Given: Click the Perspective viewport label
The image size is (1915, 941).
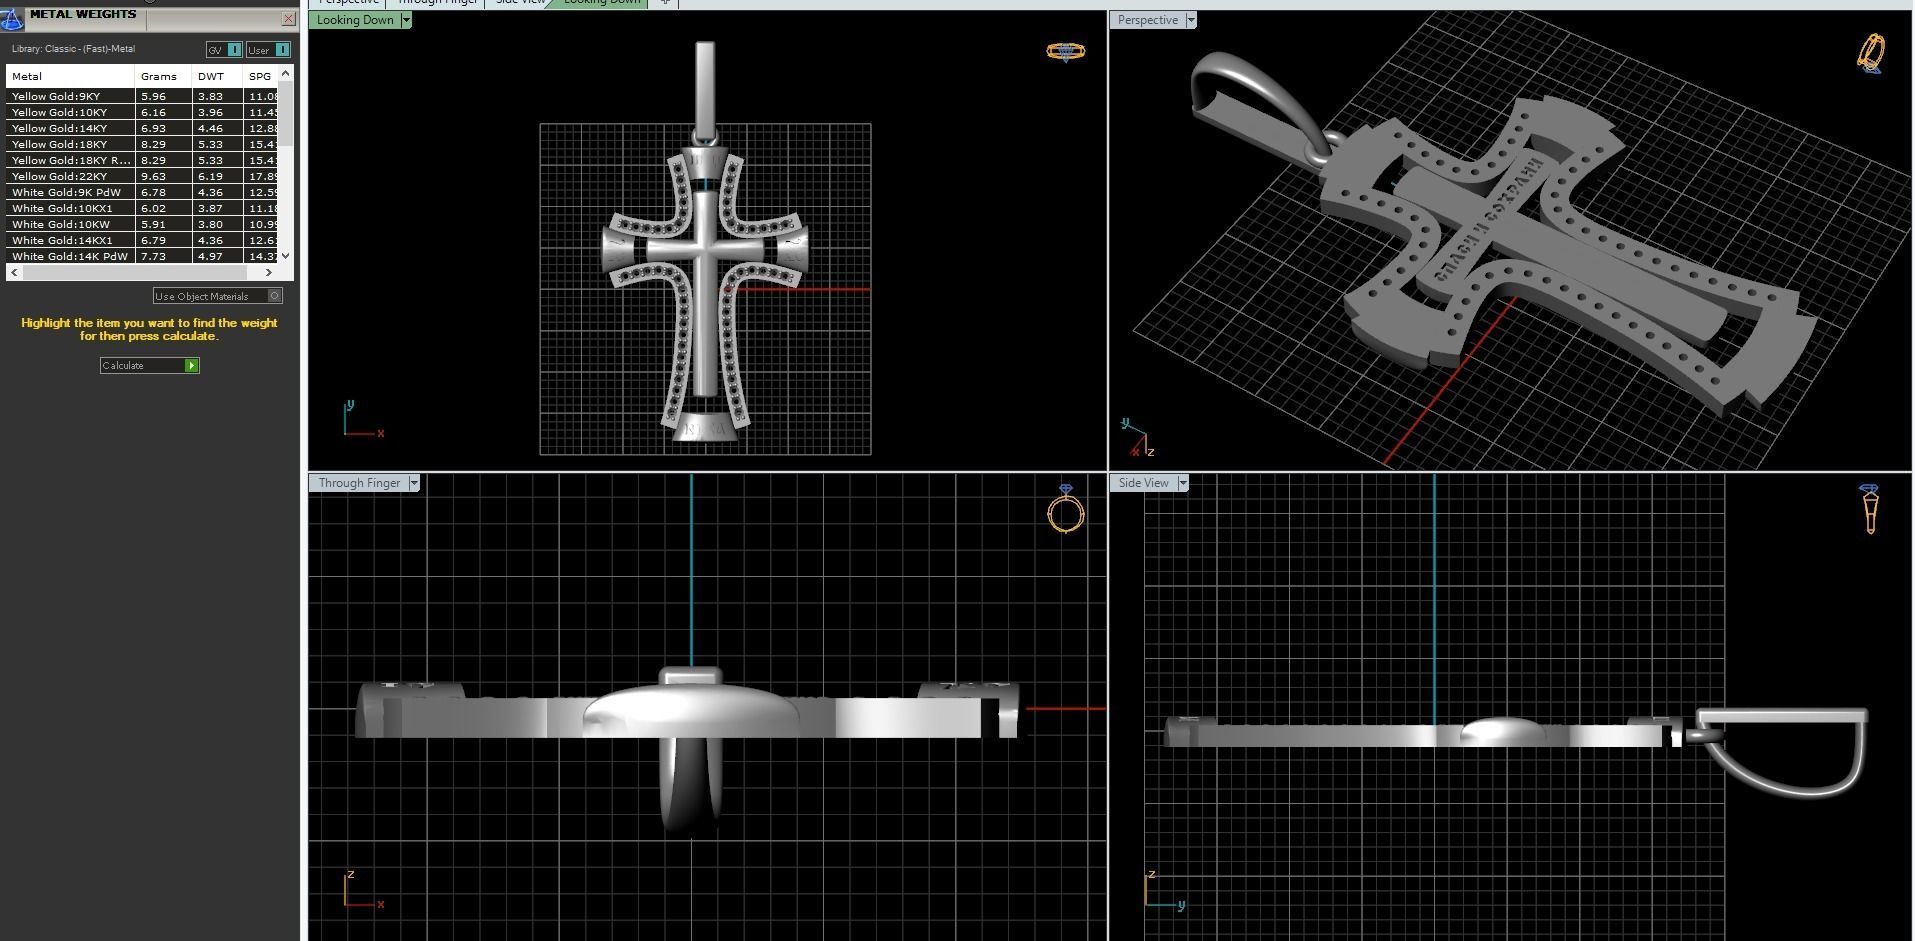Looking at the screenshot, I should (x=1147, y=20).
